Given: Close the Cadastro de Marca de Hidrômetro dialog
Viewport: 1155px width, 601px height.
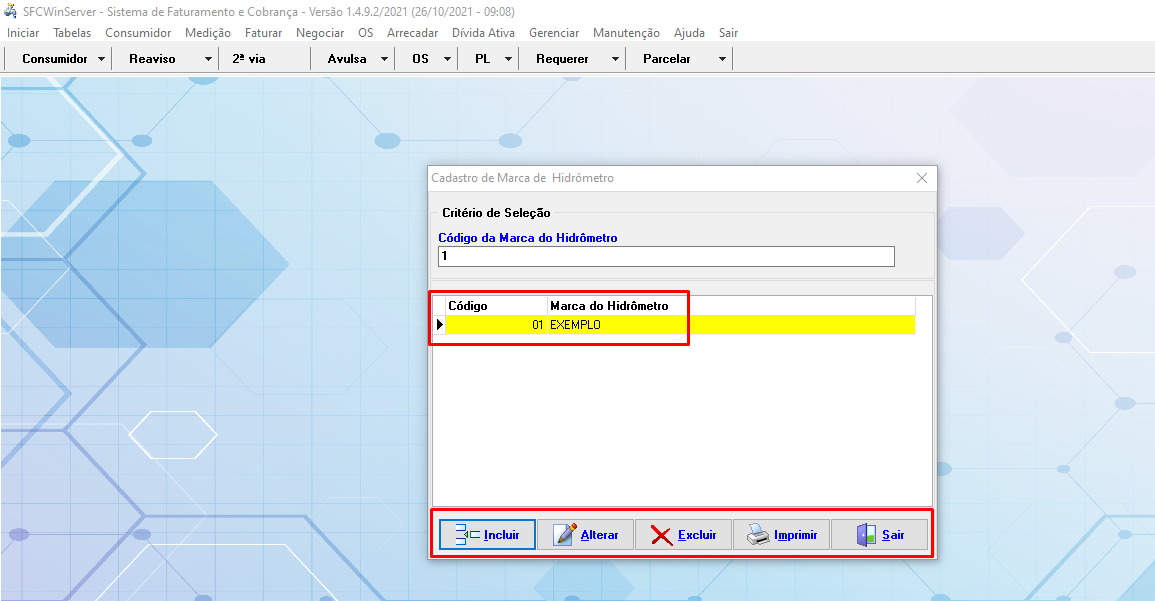Looking at the screenshot, I should (x=922, y=178).
